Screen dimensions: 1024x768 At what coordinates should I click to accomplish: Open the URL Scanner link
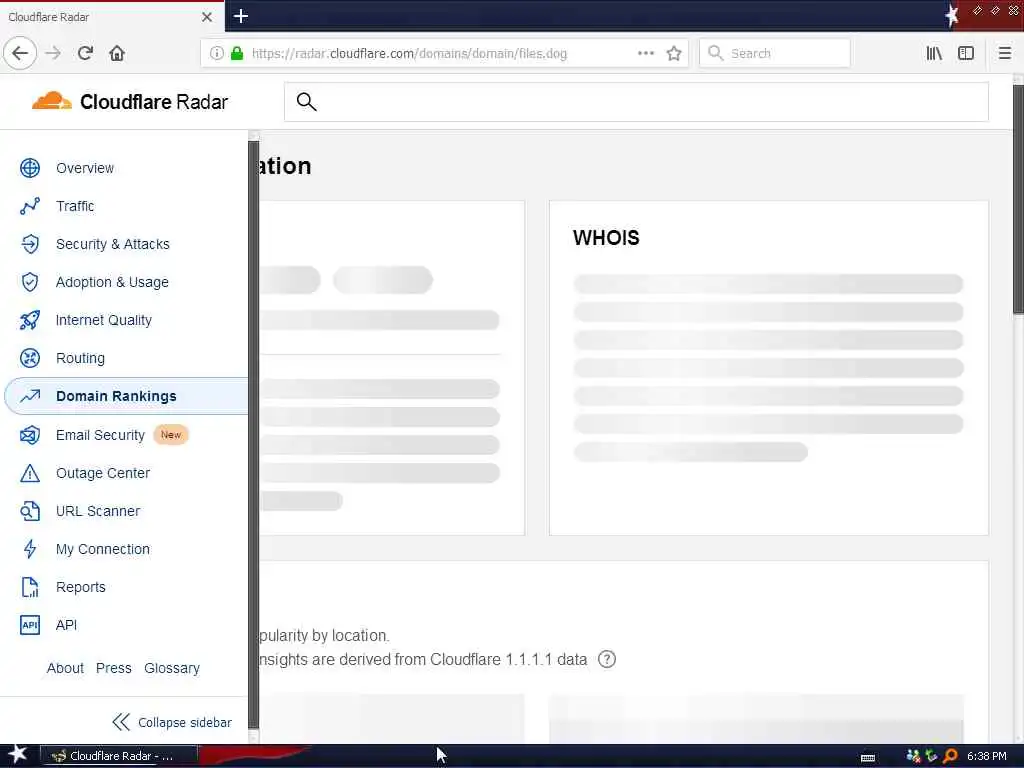pyautogui.click(x=98, y=511)
